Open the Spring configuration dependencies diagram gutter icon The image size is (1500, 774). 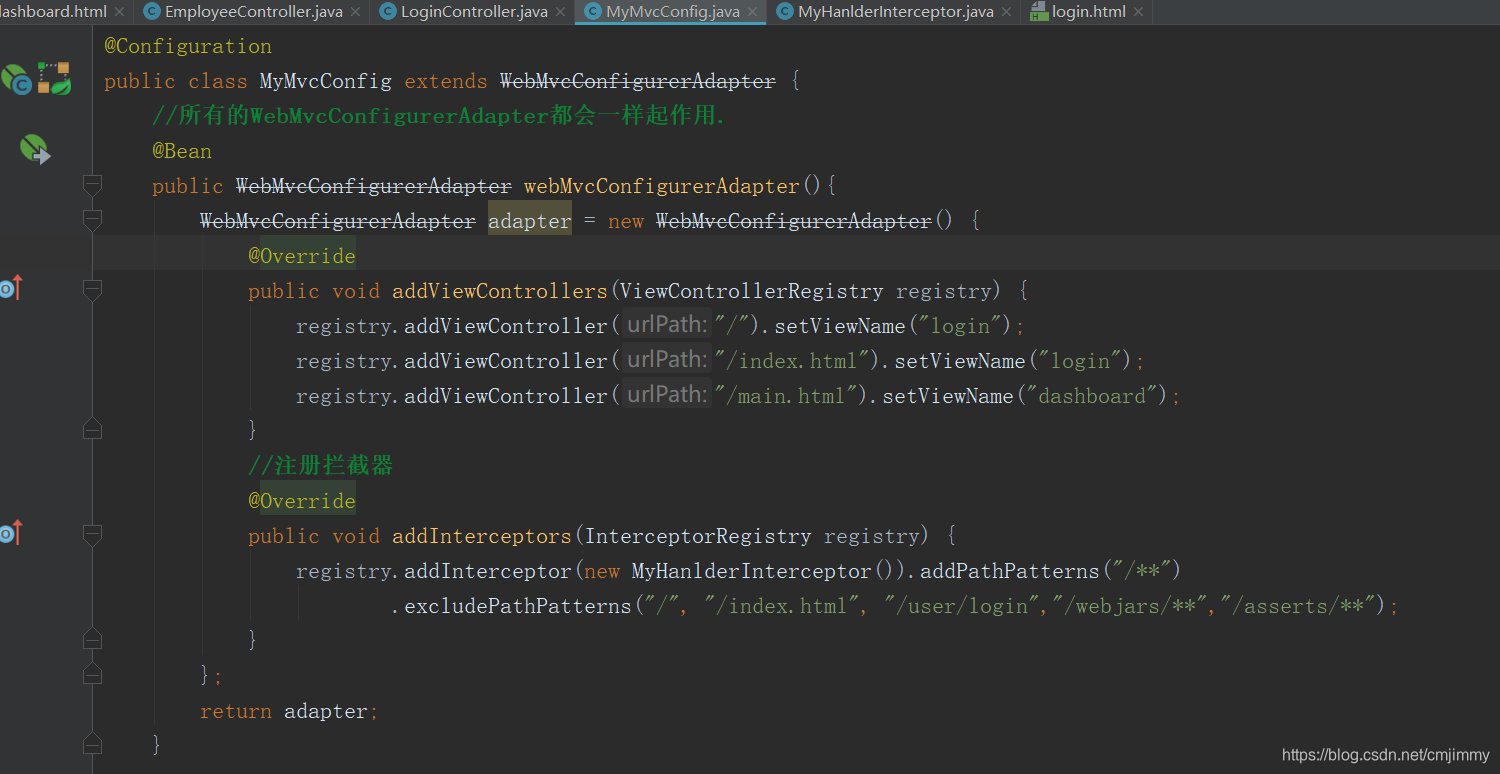click(x=55, y=78)
